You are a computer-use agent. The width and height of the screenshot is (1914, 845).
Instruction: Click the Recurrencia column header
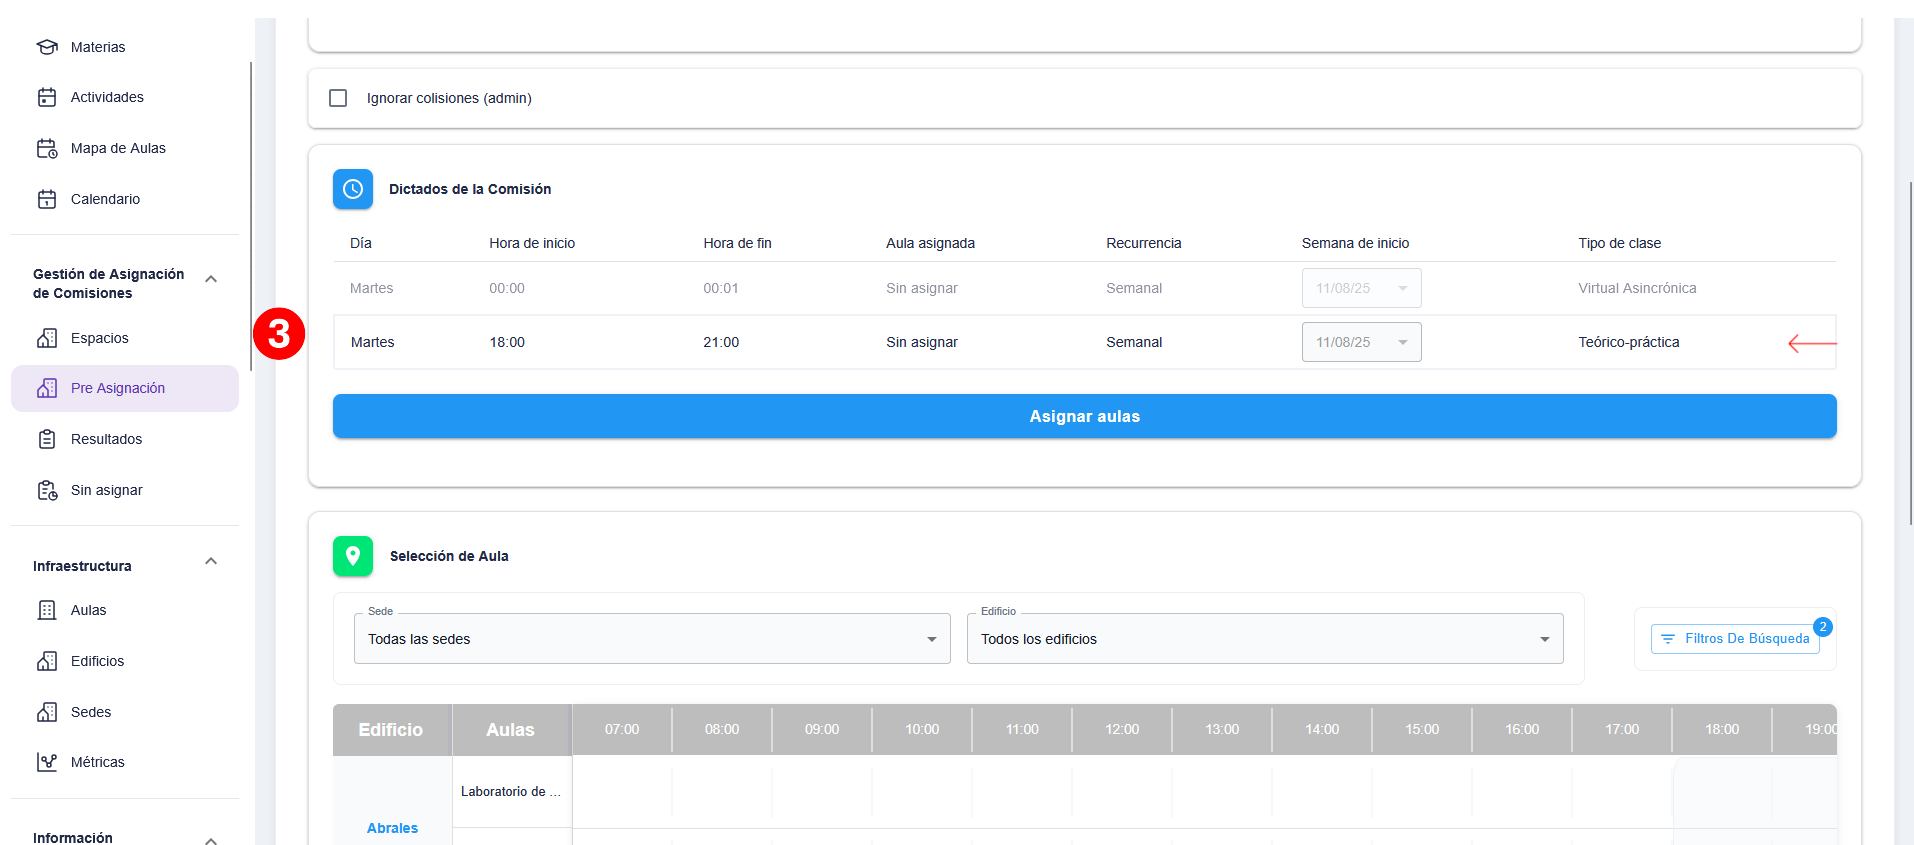pos(1143,243)
